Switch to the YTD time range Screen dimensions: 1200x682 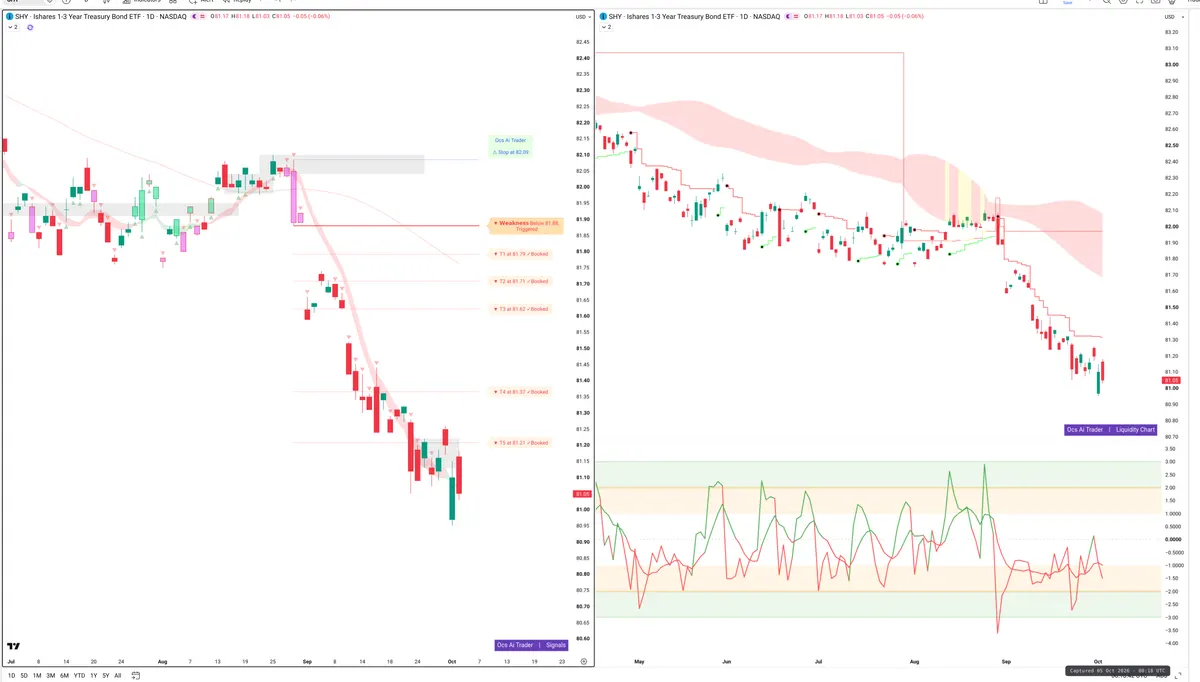79,675
